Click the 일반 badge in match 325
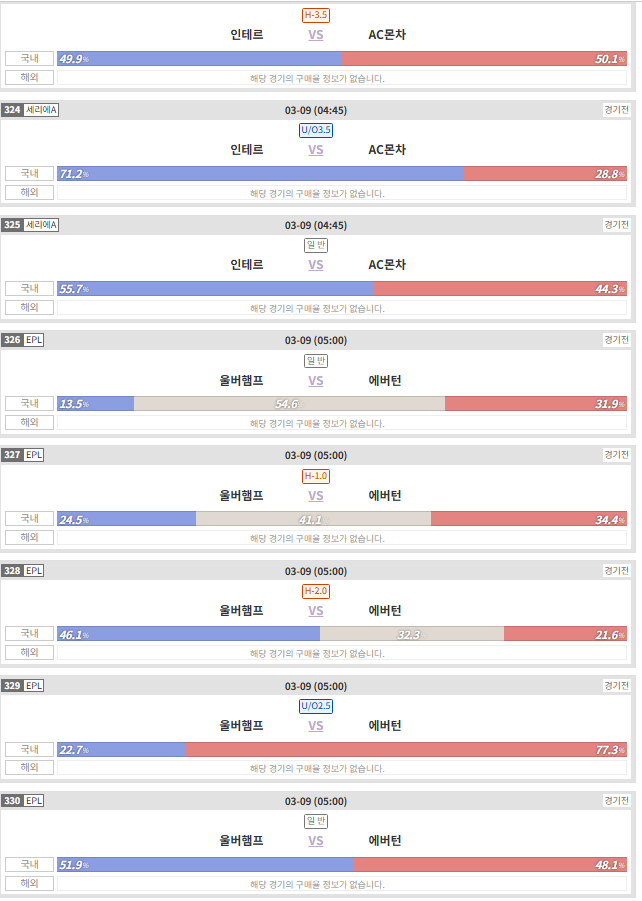 pos(316,245)
